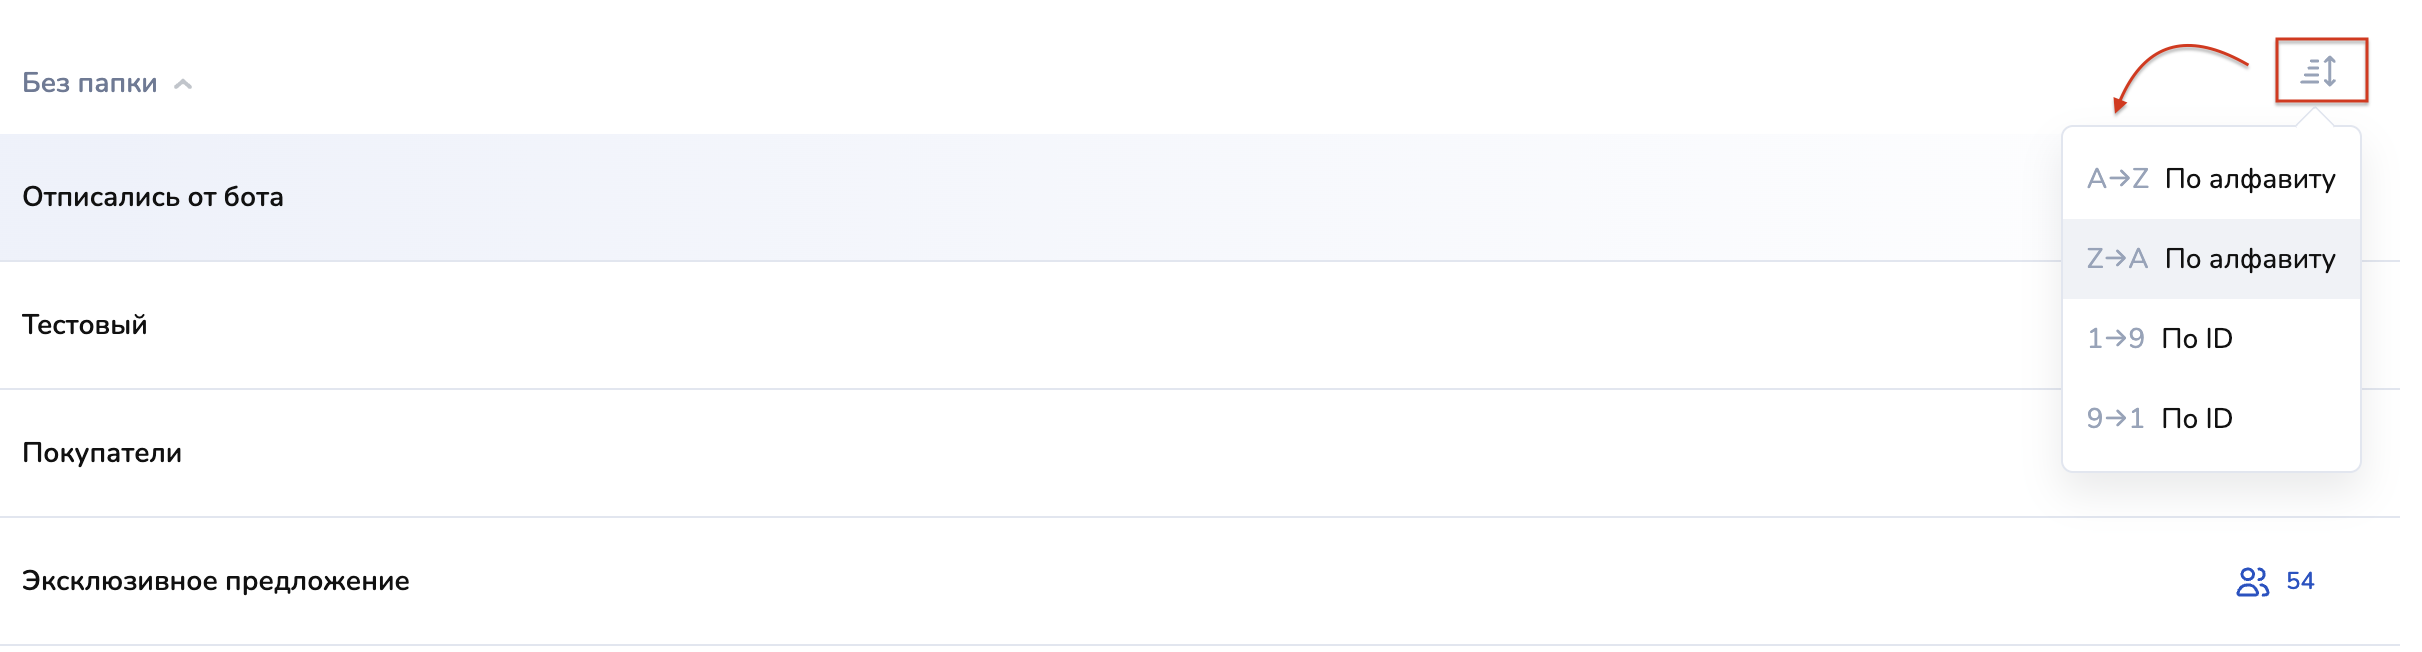This screenshot has width=2422, height=652.
Task: Click the Z→A descending alphabet icon
Action: click(2117, 259)
